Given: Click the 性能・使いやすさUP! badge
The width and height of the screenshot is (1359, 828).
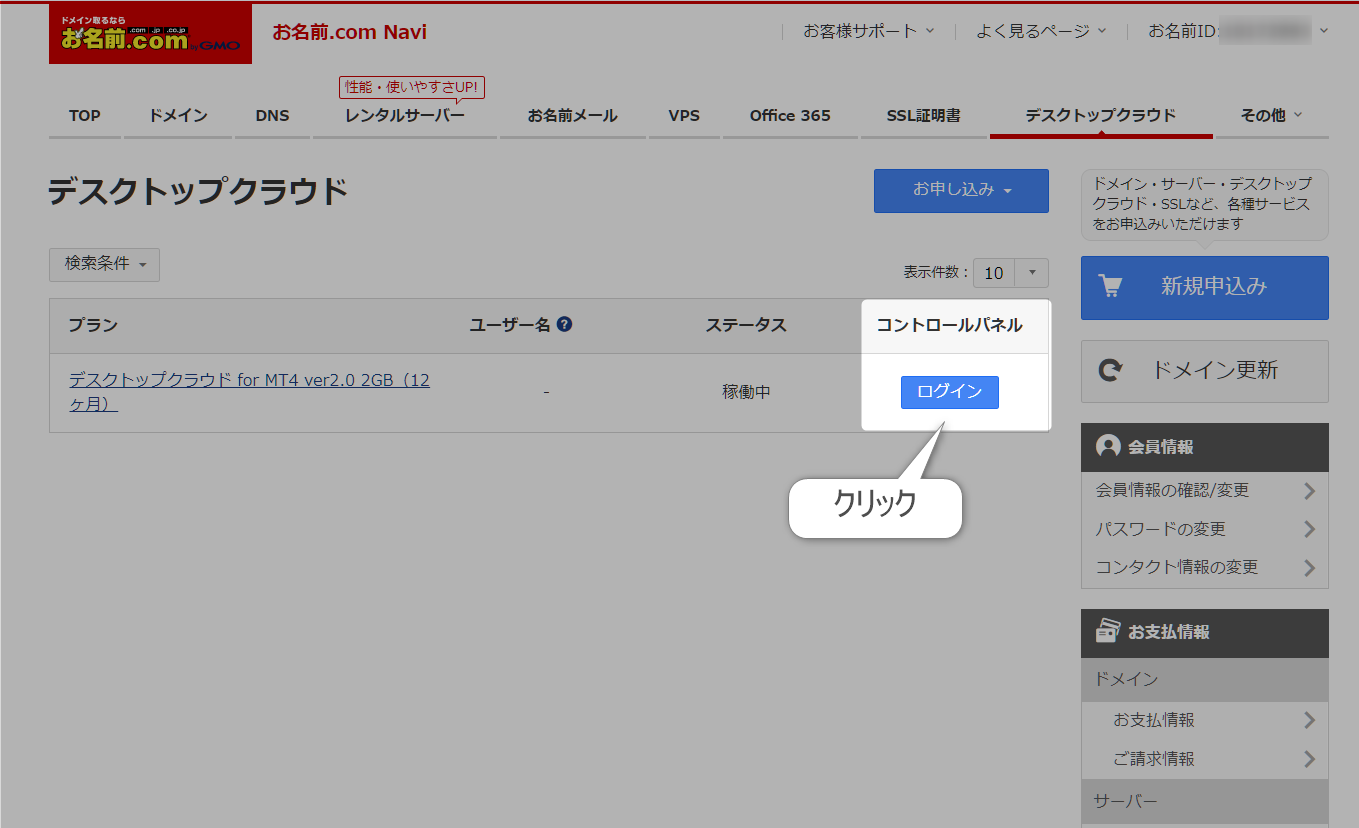Looking at the screenshot, I should (x=412, y=87).
